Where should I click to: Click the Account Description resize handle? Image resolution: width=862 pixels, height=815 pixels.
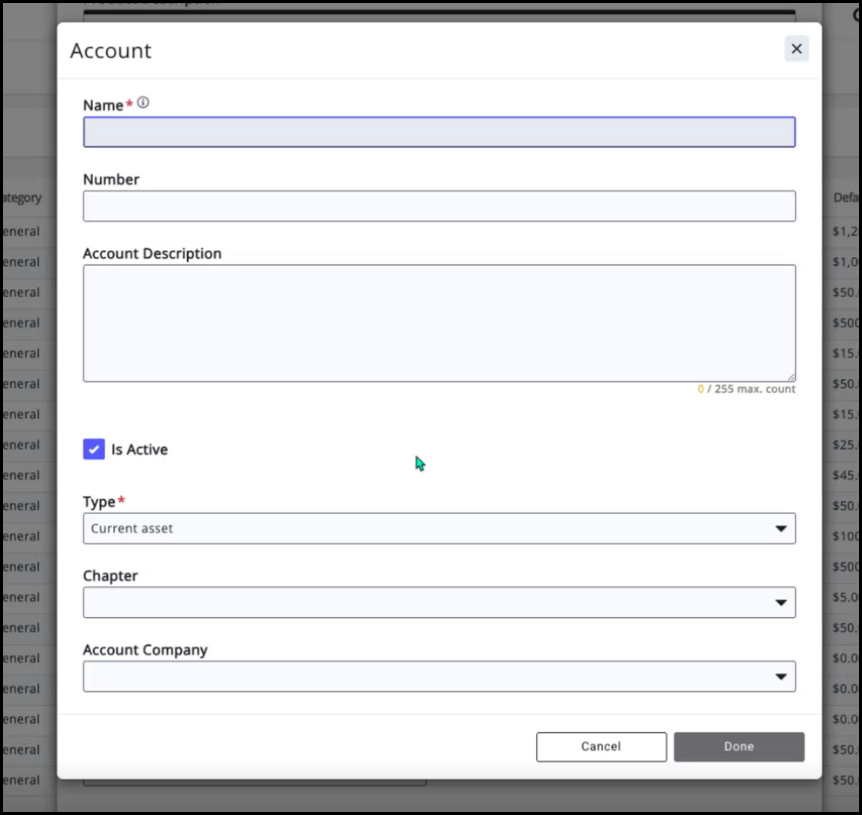tap(790, 376)
